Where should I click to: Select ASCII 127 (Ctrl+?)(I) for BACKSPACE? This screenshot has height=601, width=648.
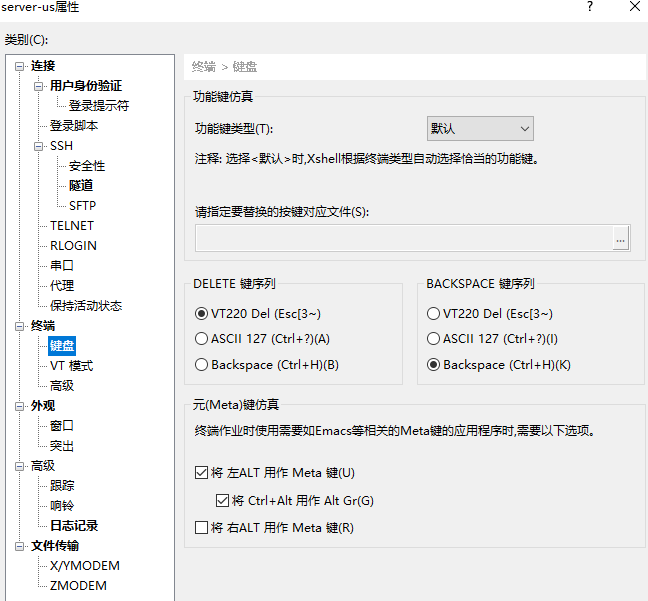pyautogui.click(x=433, y=339)
